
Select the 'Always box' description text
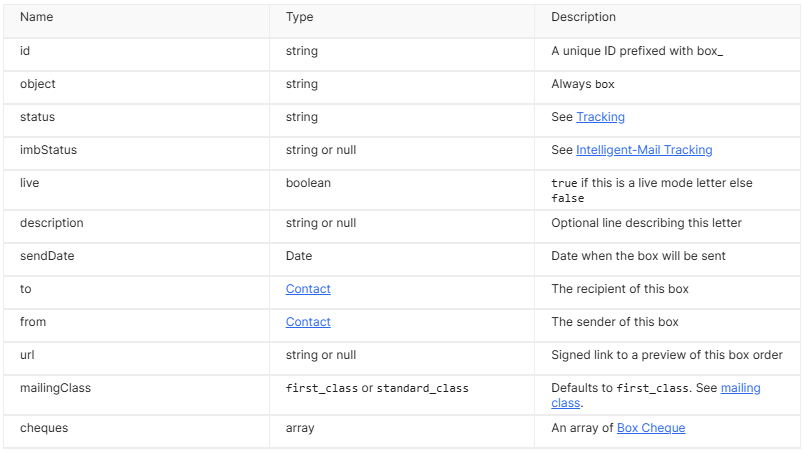[x=583, y=84]
